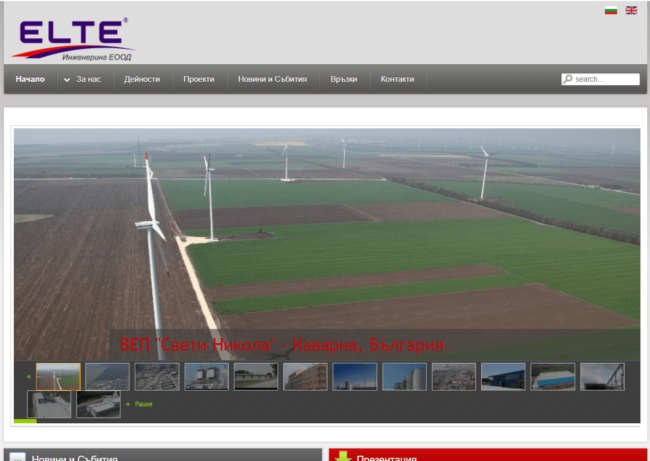650x461 pixels.
Task: Click the next arrow beside Пауза
Action: pyautogui.click(x=127, y=404)
